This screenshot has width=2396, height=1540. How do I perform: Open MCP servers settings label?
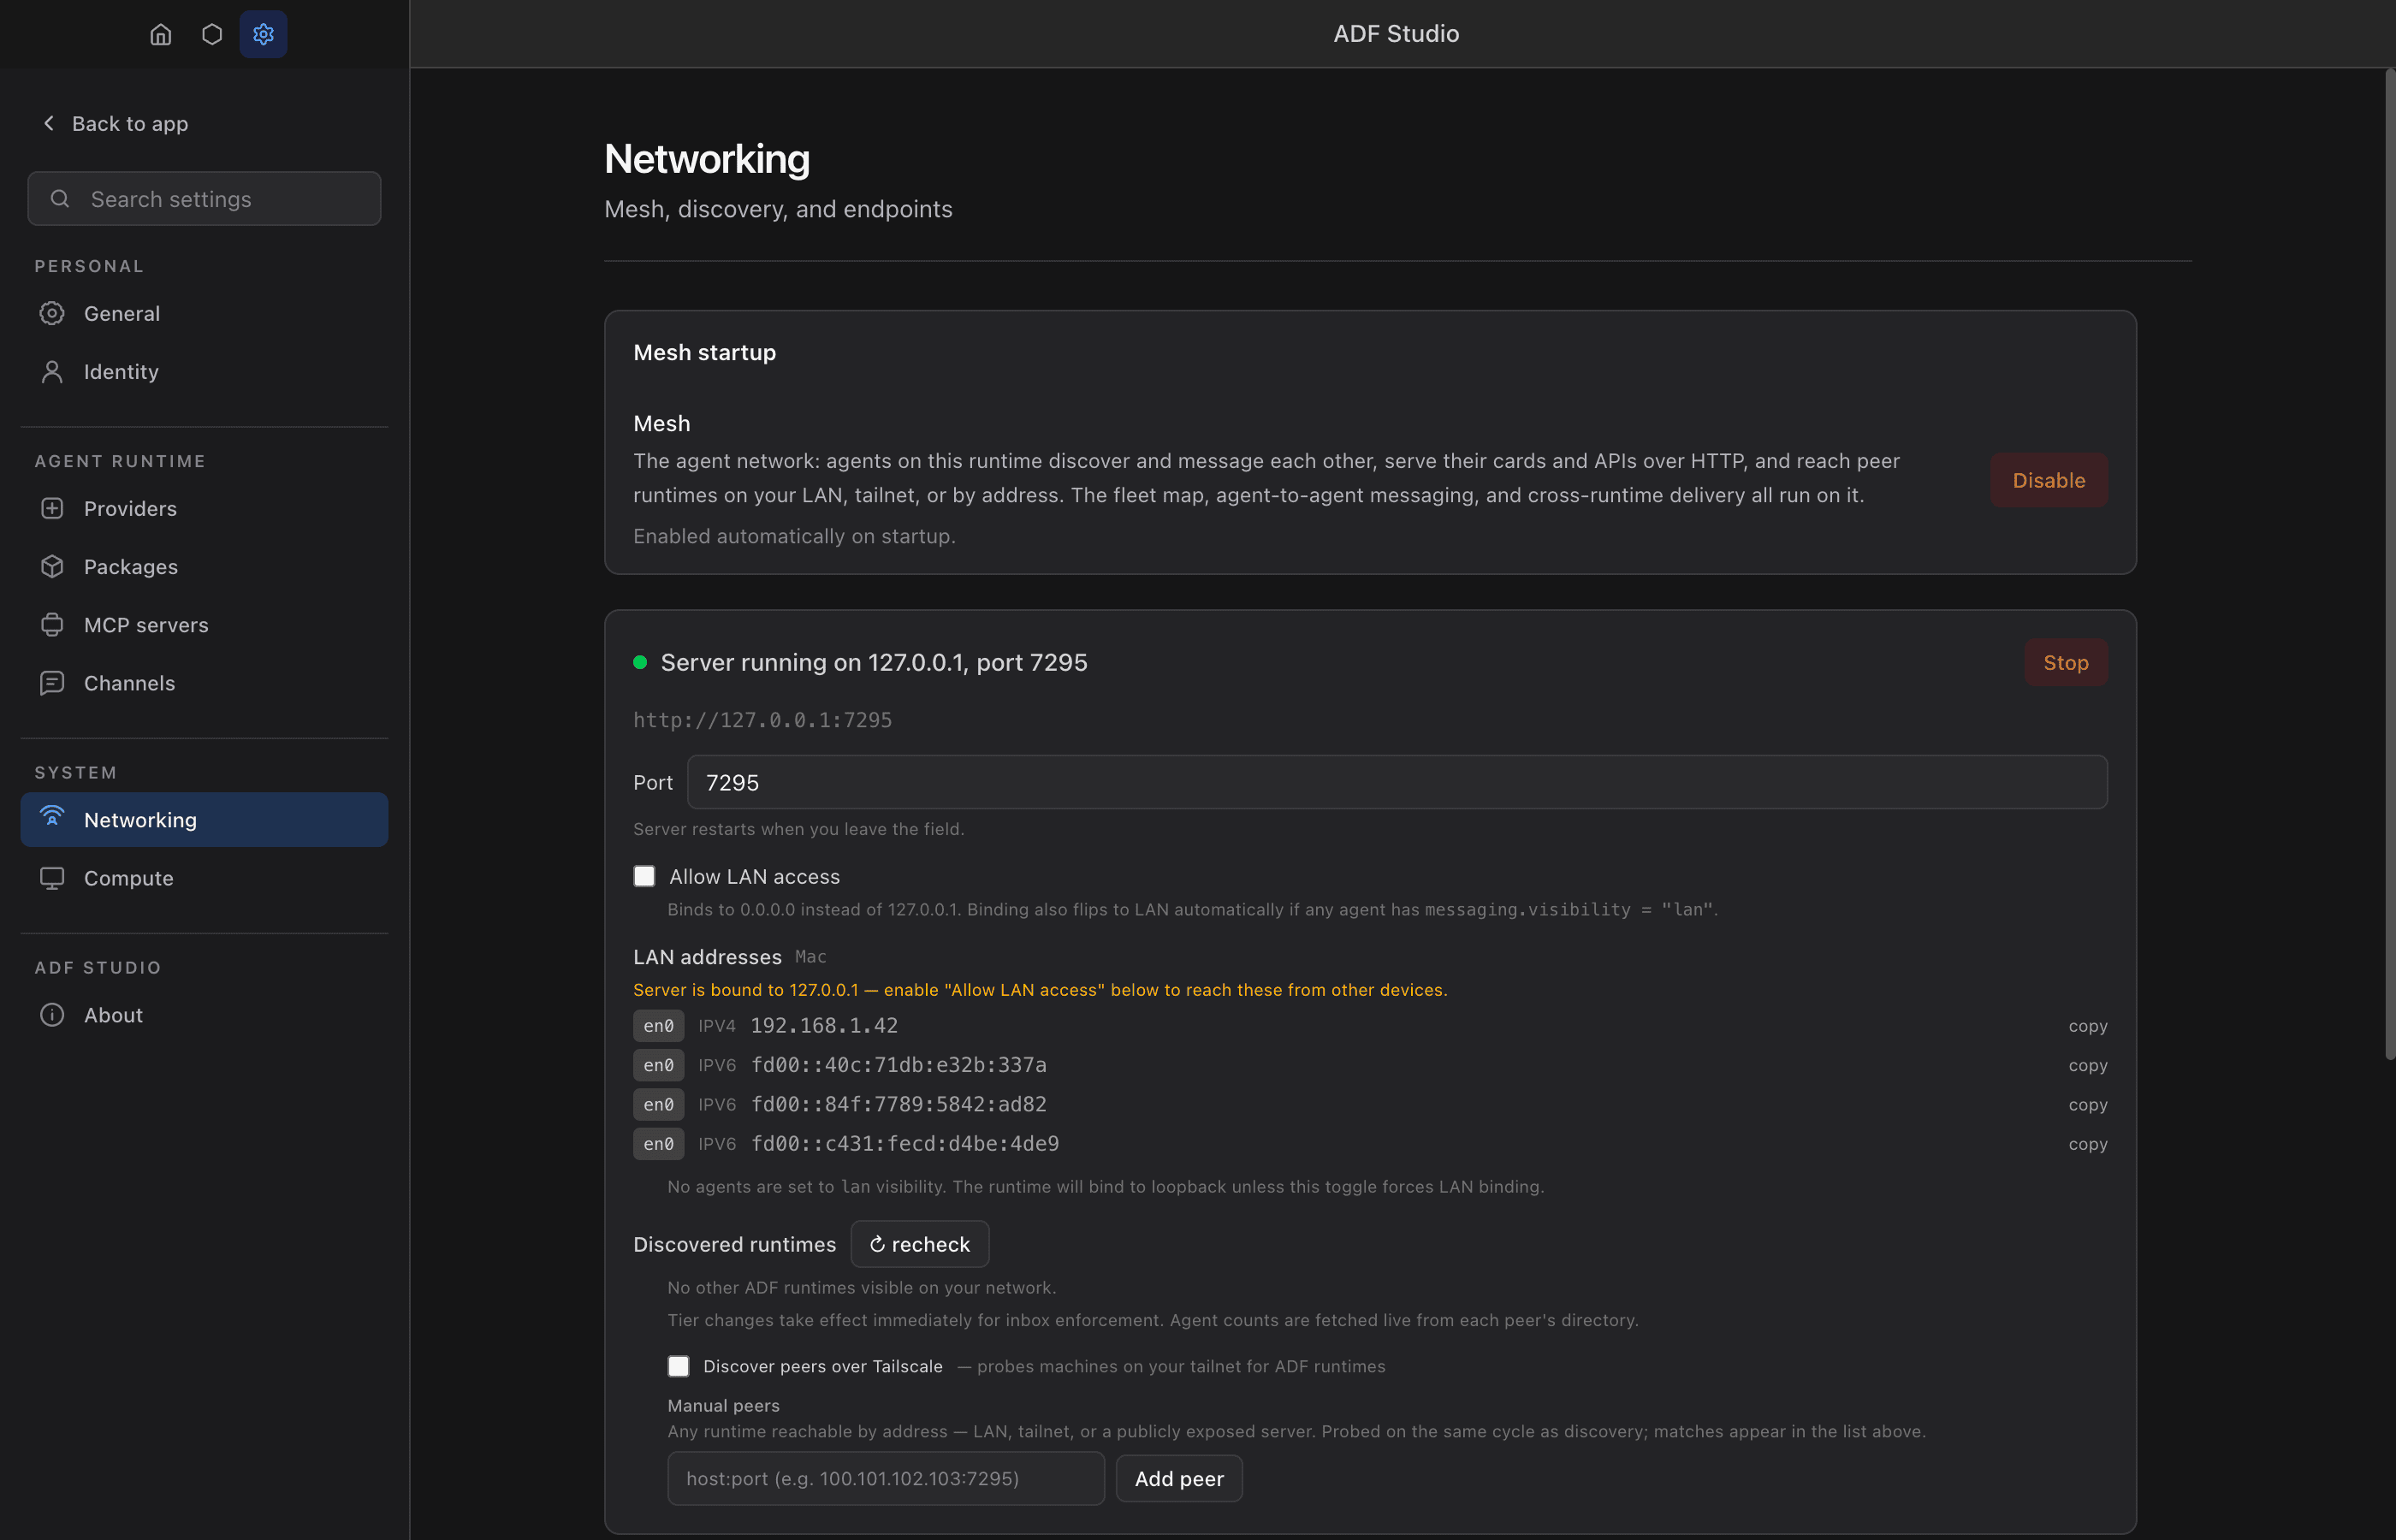146,625
